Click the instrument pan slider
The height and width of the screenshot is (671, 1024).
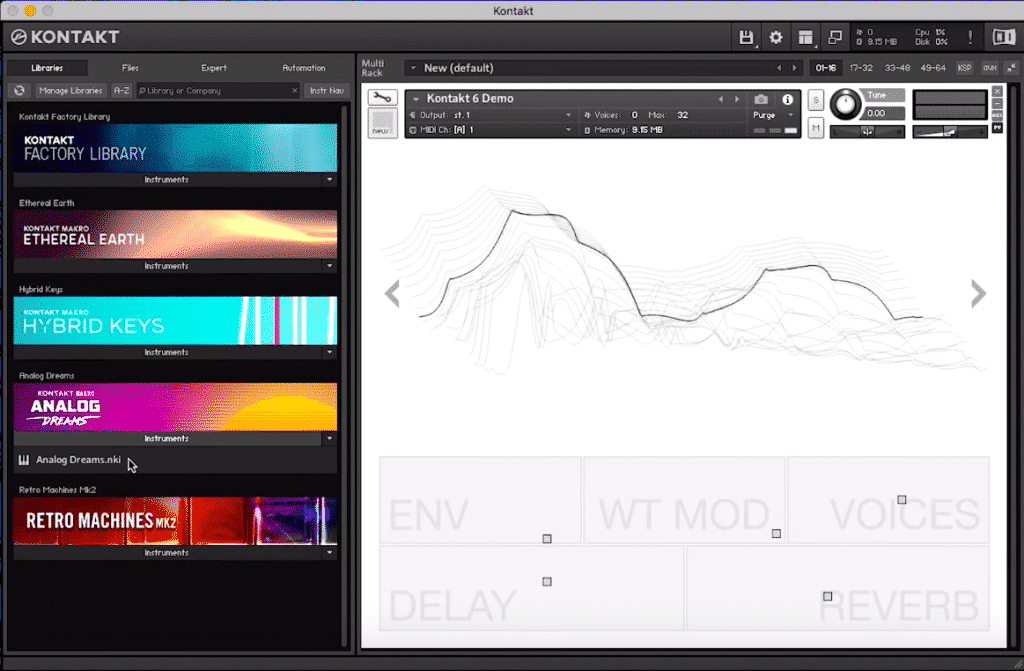[x=867, y=132]
